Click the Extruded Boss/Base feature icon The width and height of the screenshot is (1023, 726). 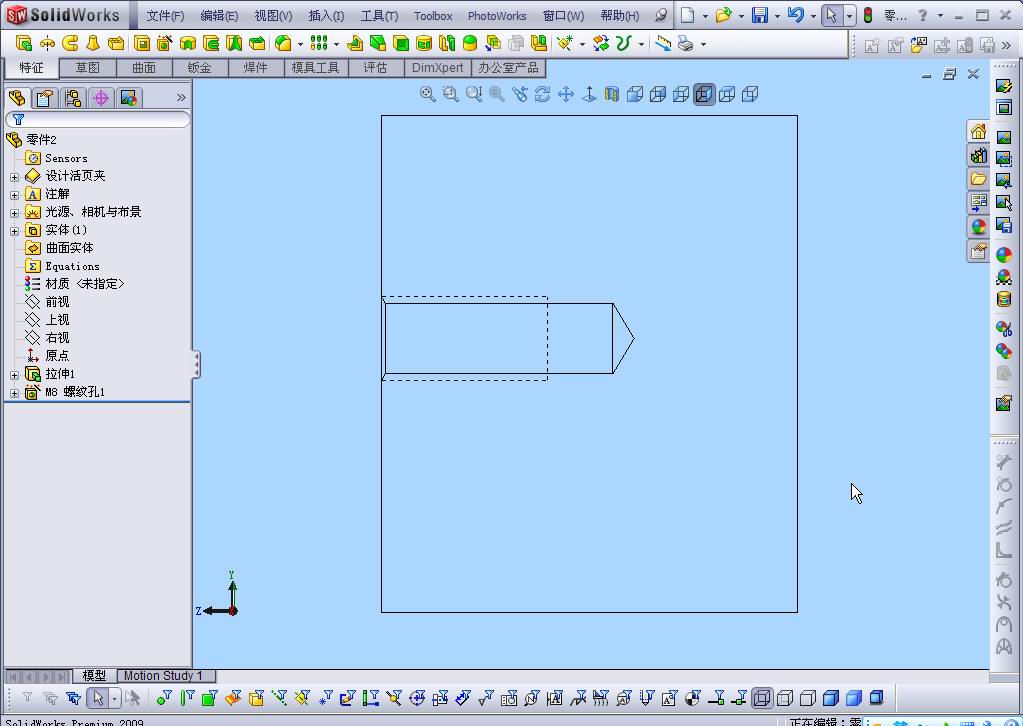(23, 44)
